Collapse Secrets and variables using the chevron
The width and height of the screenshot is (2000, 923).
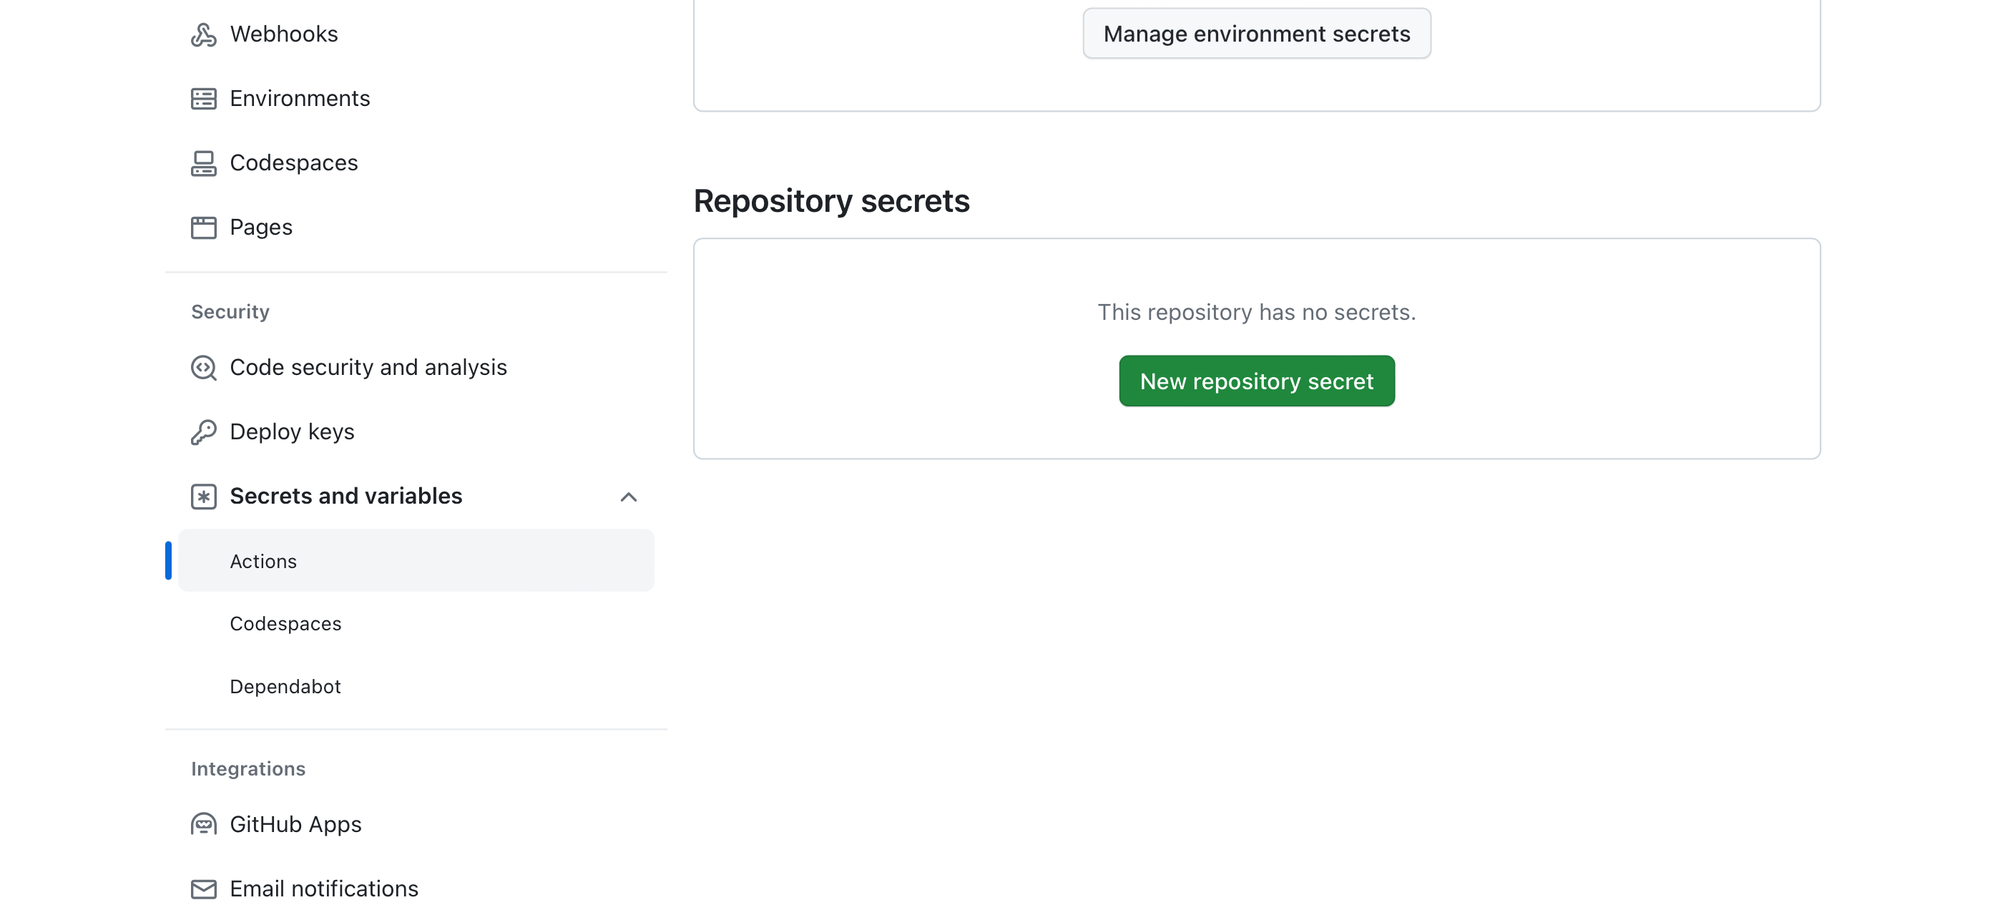(x=628, y=497)
